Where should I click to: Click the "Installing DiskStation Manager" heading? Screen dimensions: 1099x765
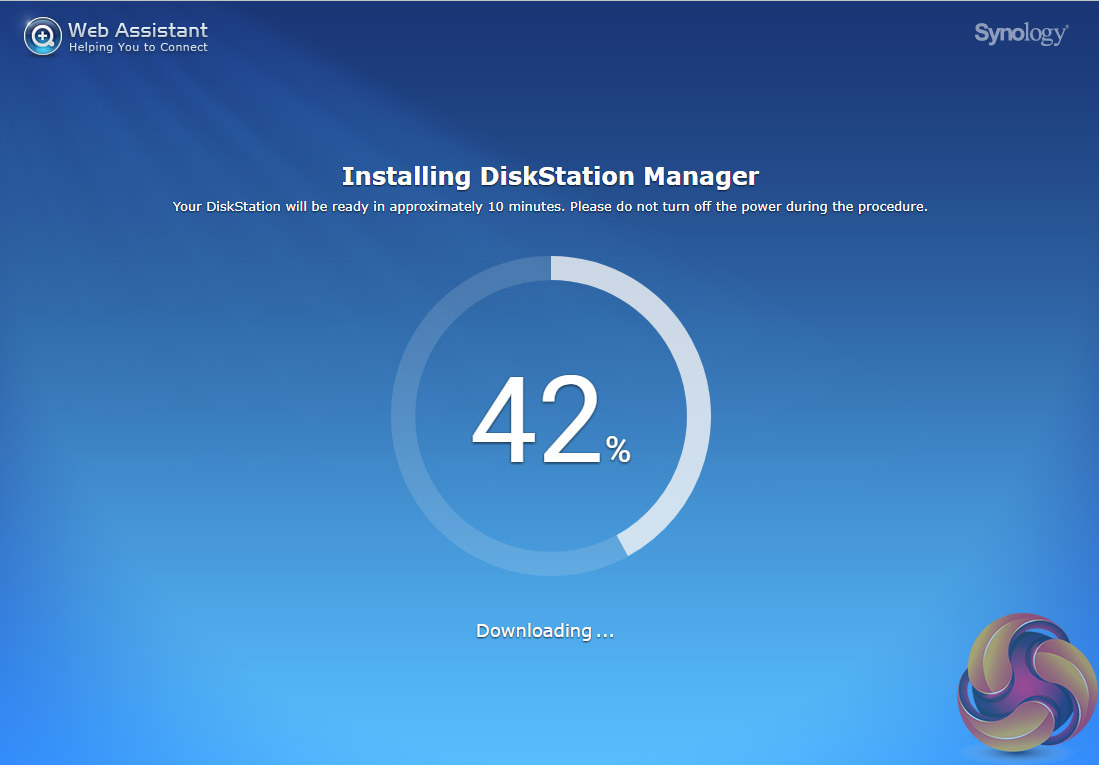[550, 176]
